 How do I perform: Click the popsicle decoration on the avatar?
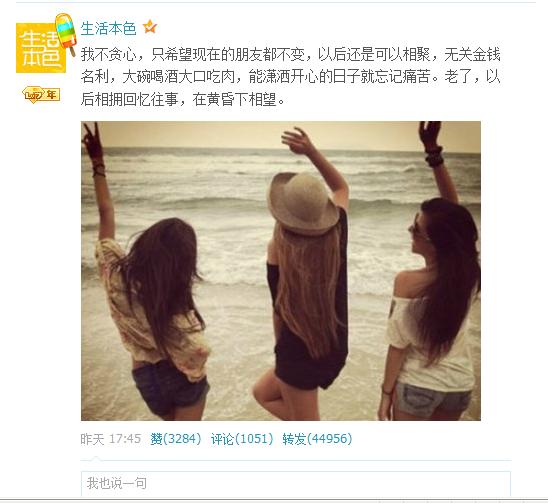[66, 33]
